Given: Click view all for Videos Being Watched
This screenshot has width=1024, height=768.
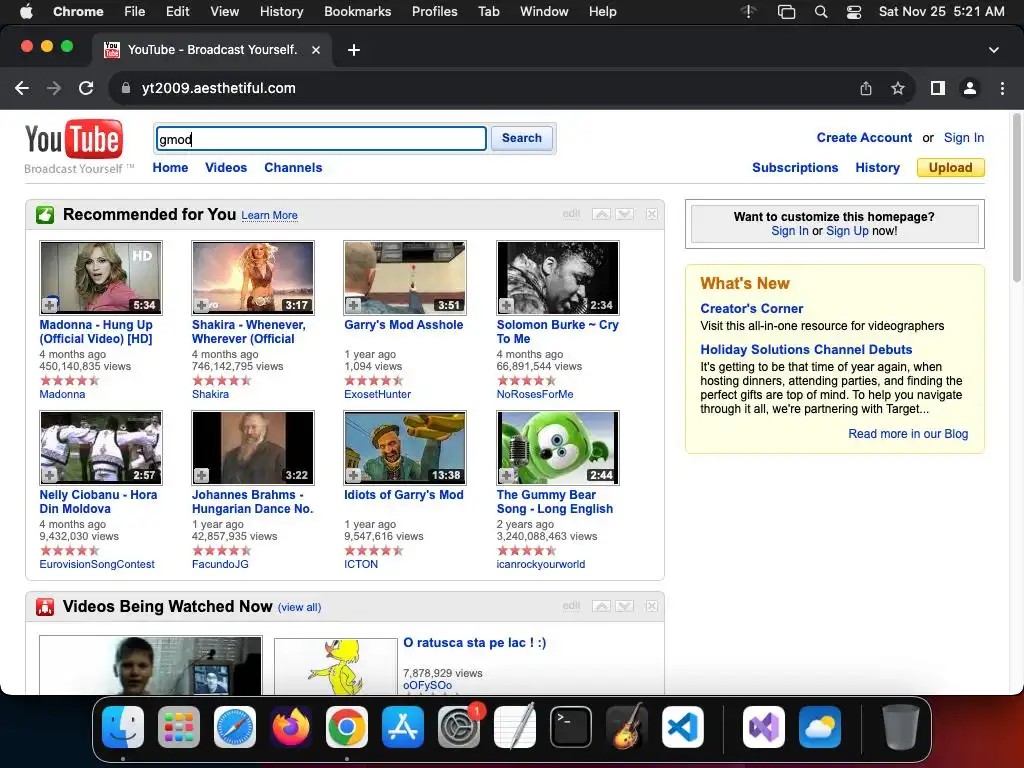Looking at the screenshot, I should tap(299, 607).
